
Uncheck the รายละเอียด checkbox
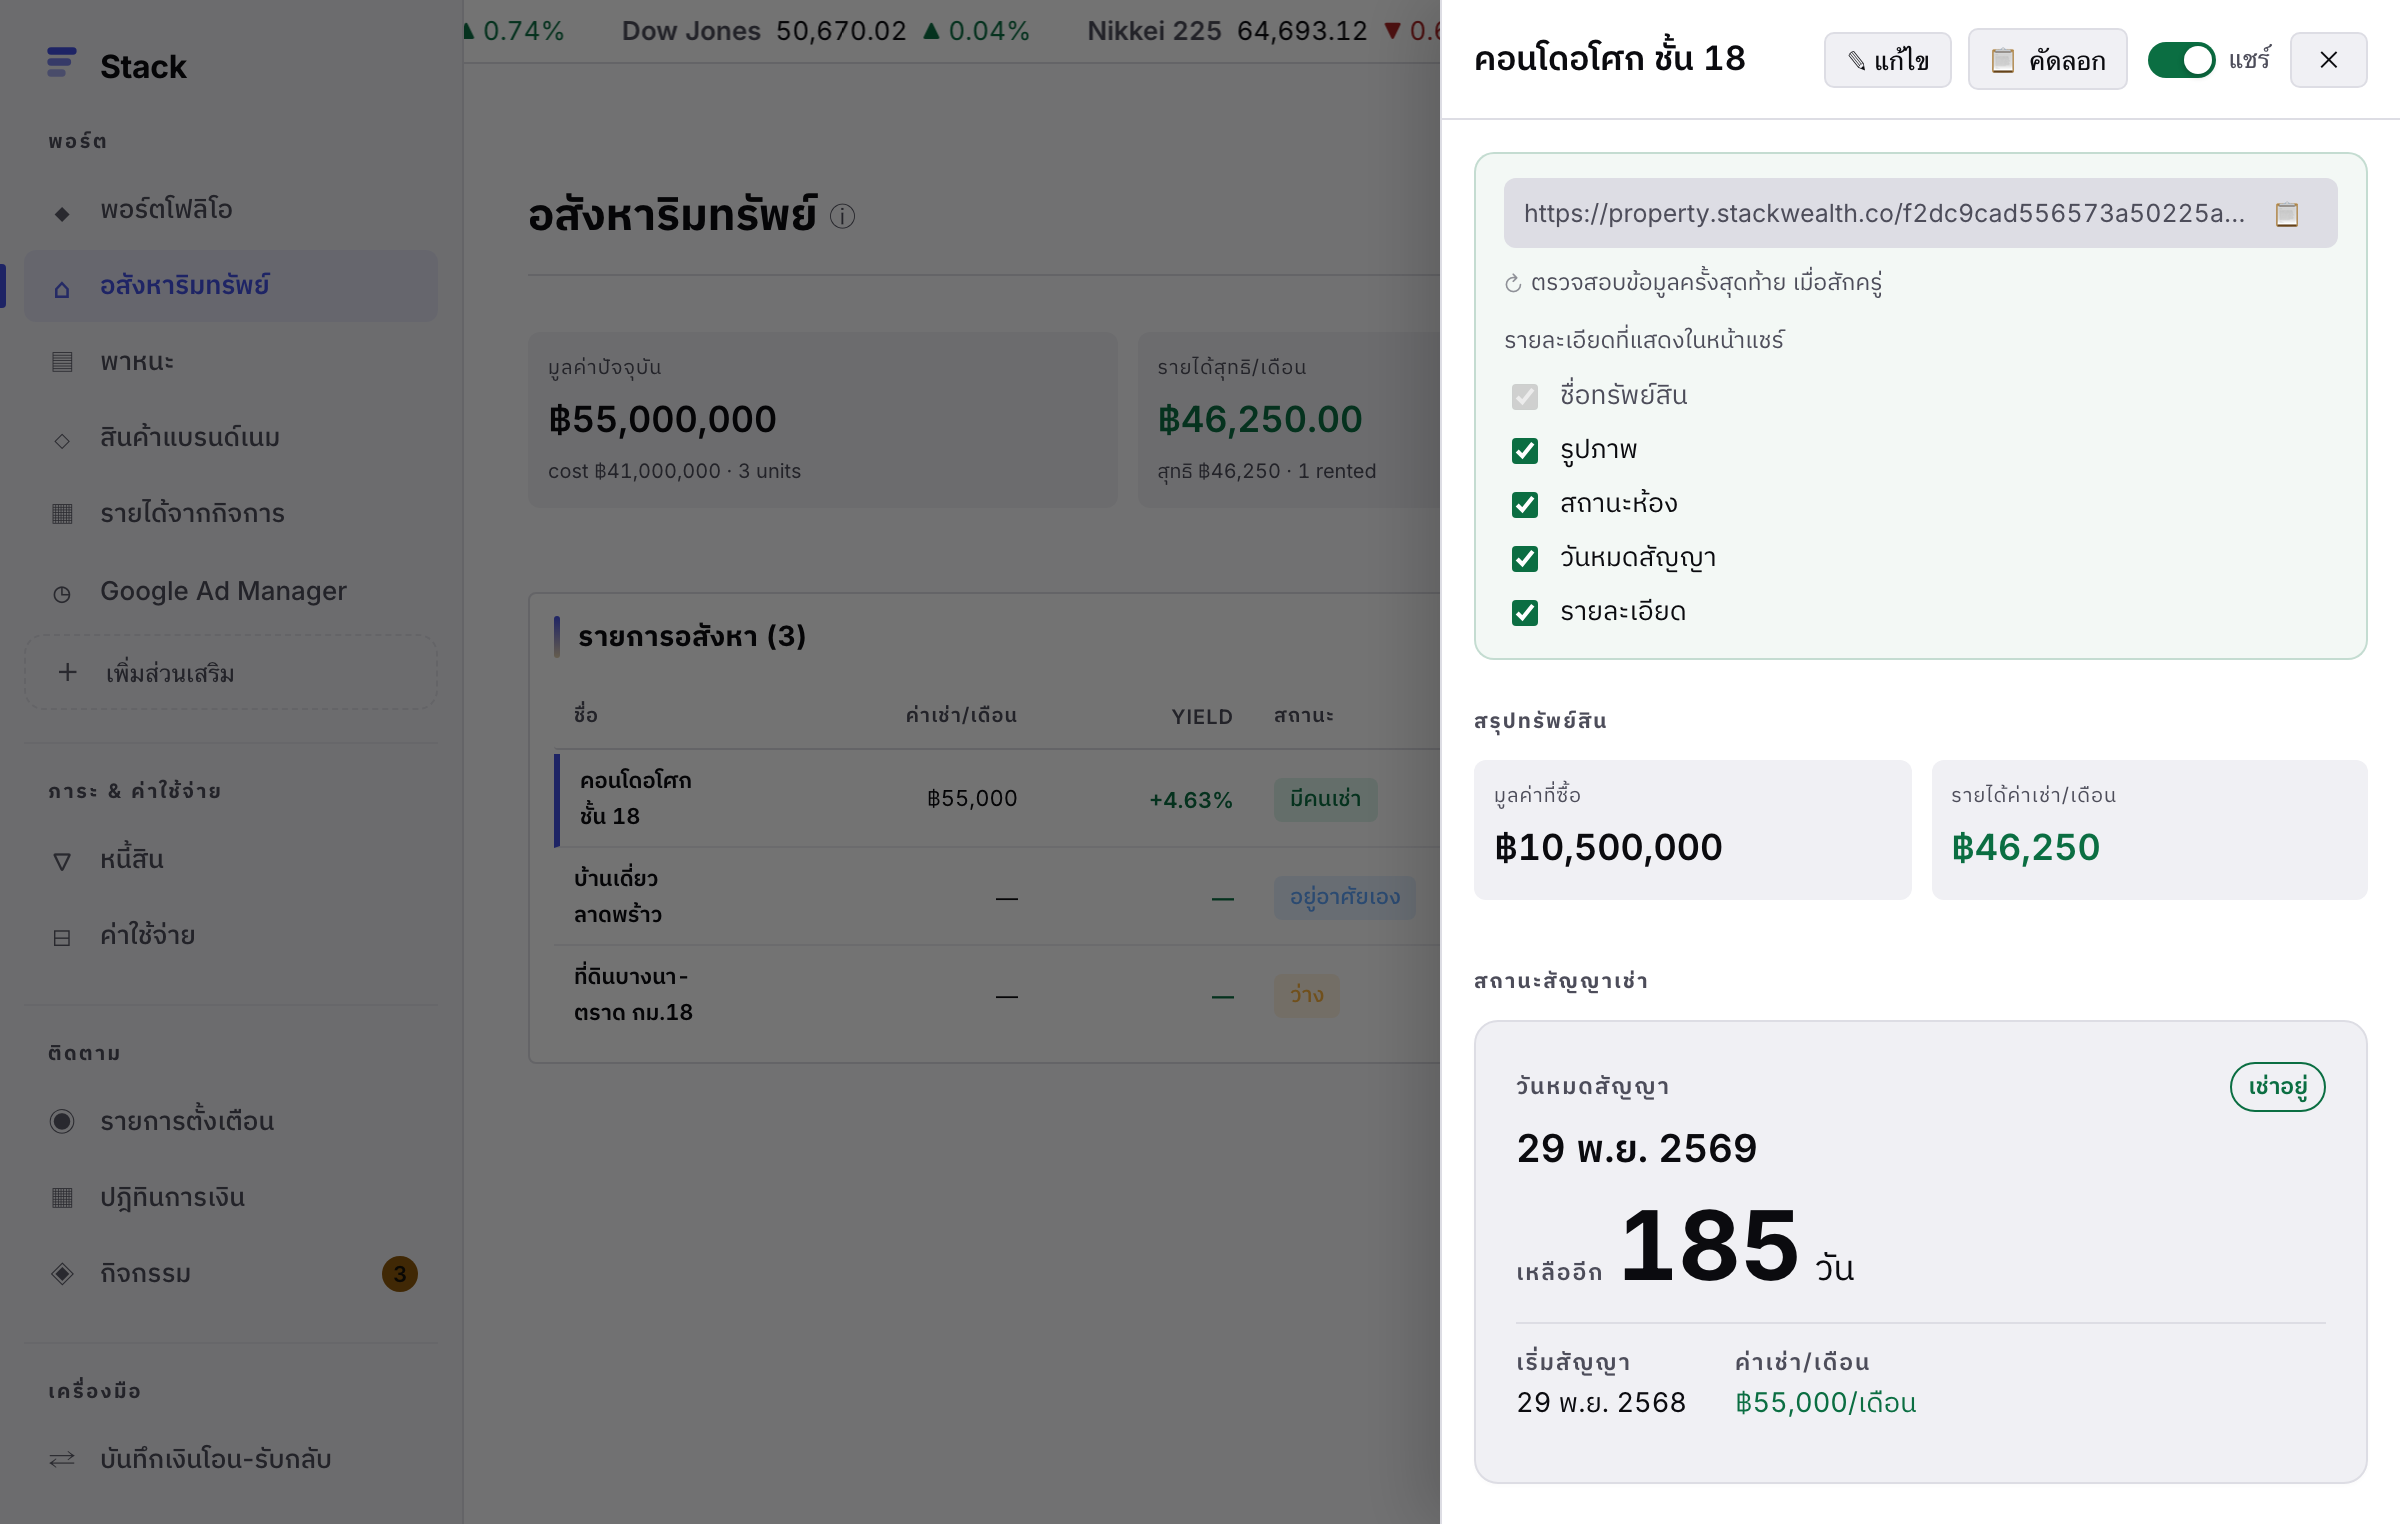(1525, 613)
